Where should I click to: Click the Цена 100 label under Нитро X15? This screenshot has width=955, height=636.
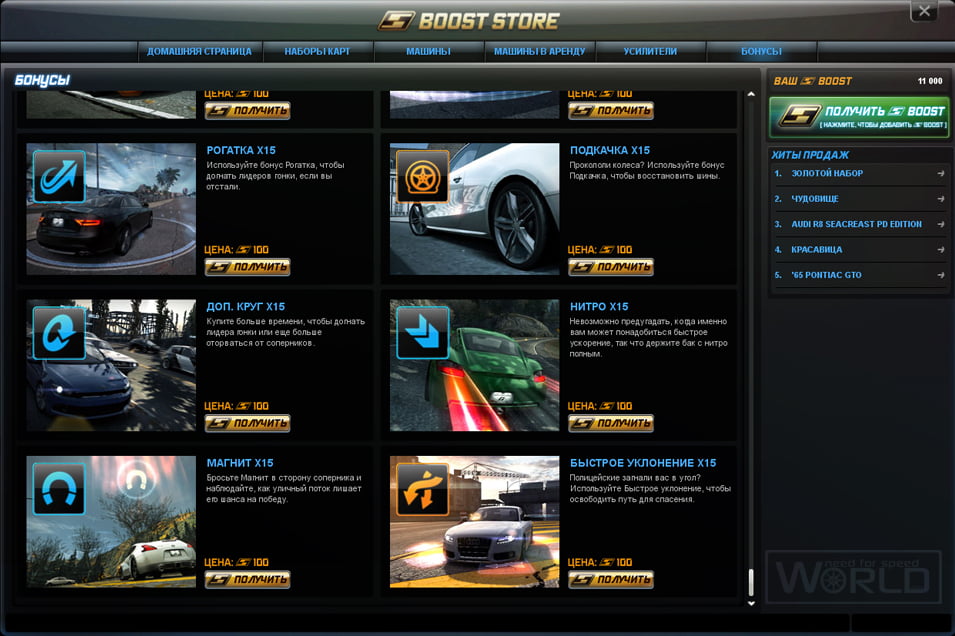600,406
